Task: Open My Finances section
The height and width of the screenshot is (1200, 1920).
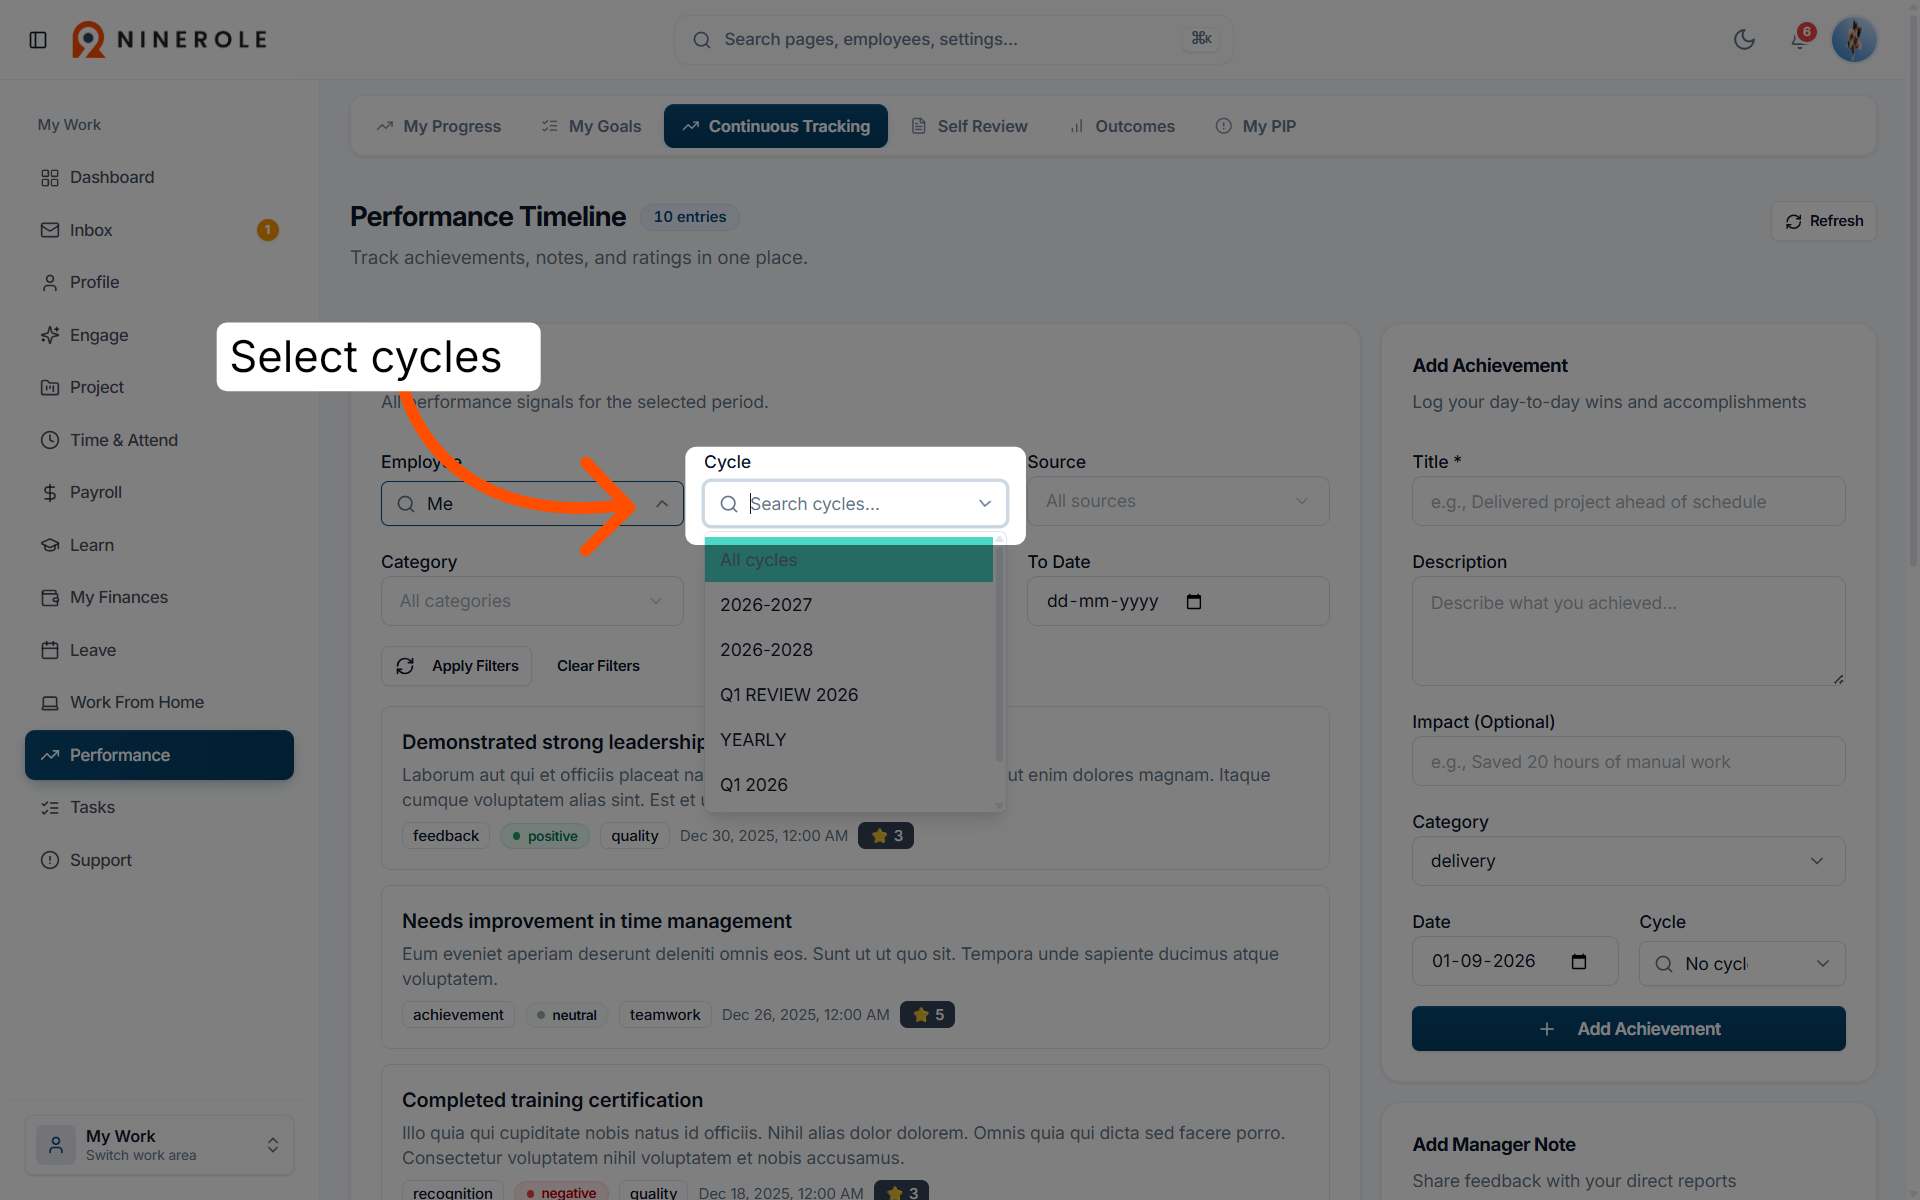Action: (x=159, y=597)
